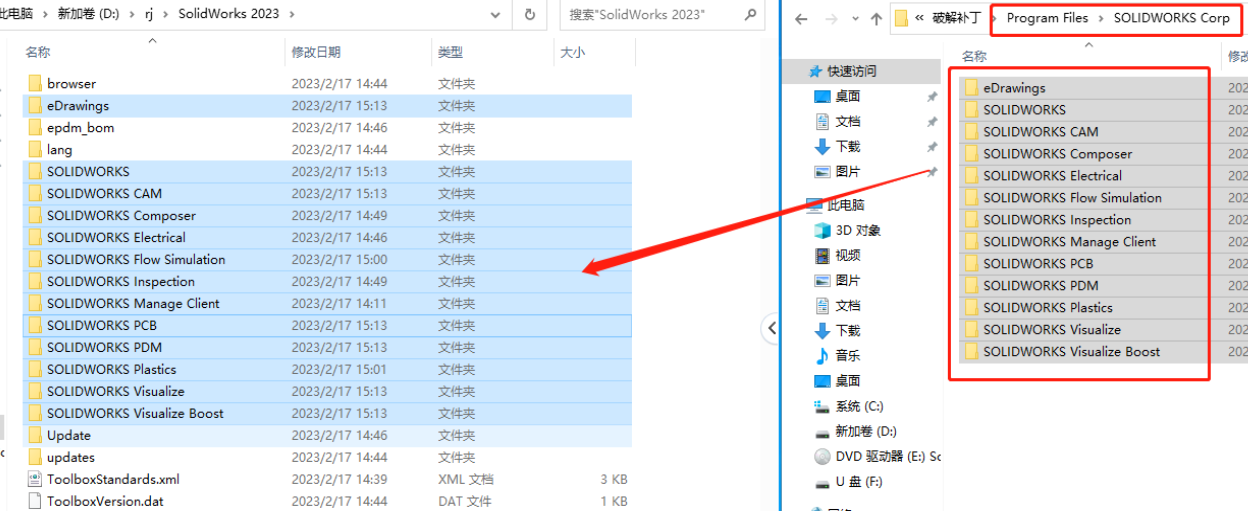Select SOLIDWORKS Plastics in left window
Screen dimensions: 1248x511
[x=327, y=370]
